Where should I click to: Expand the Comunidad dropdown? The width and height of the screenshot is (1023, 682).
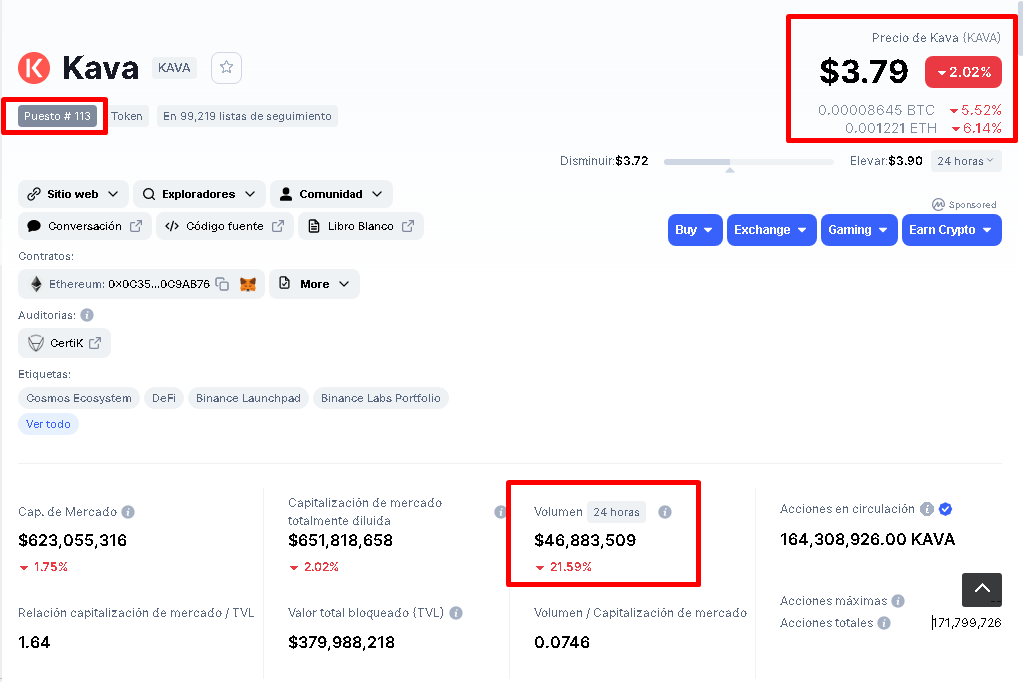pos(331,194)
